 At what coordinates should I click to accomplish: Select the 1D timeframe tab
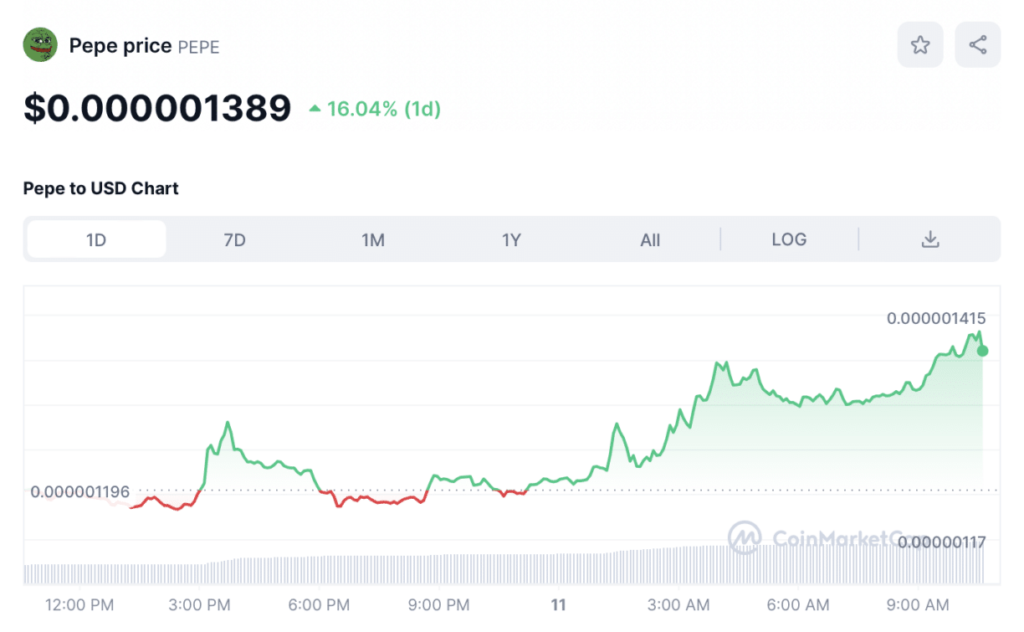(96, 239)
